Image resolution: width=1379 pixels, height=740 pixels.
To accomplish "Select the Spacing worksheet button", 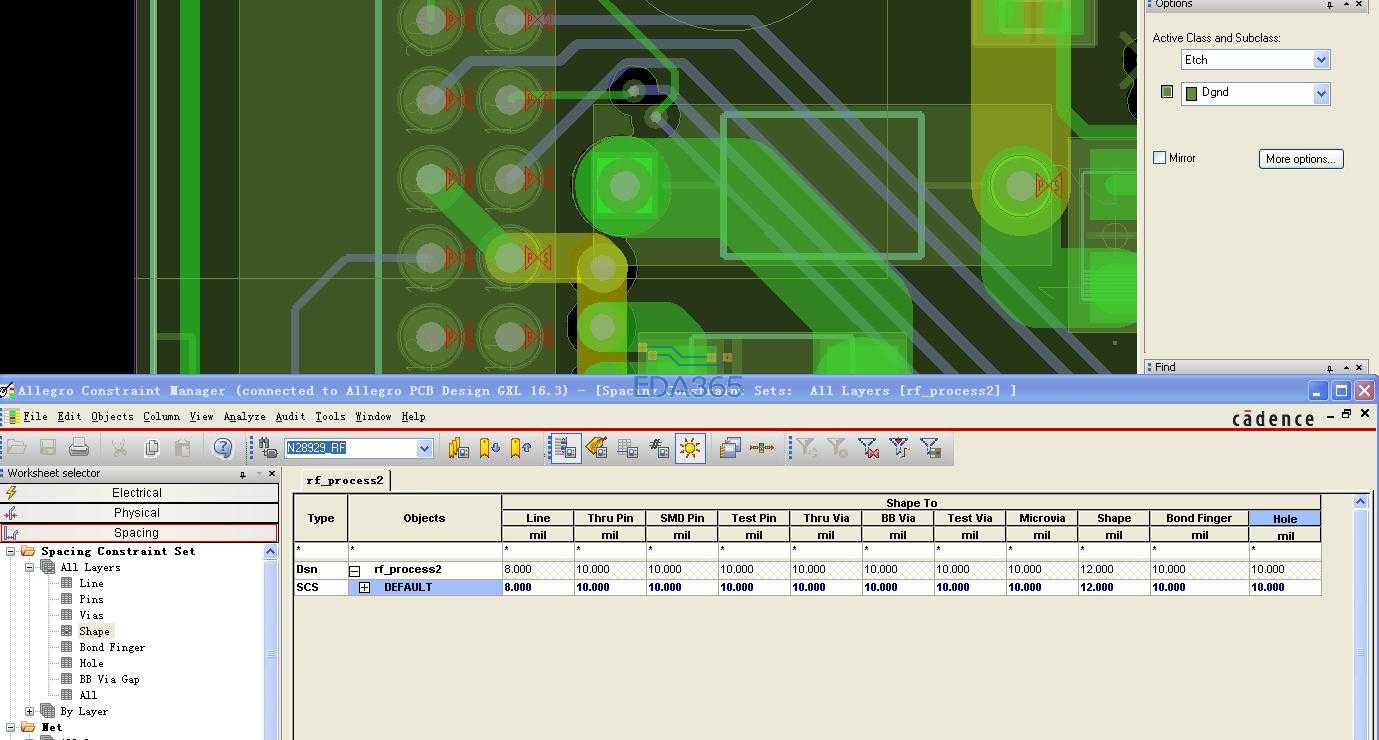I will click(139, 533).
